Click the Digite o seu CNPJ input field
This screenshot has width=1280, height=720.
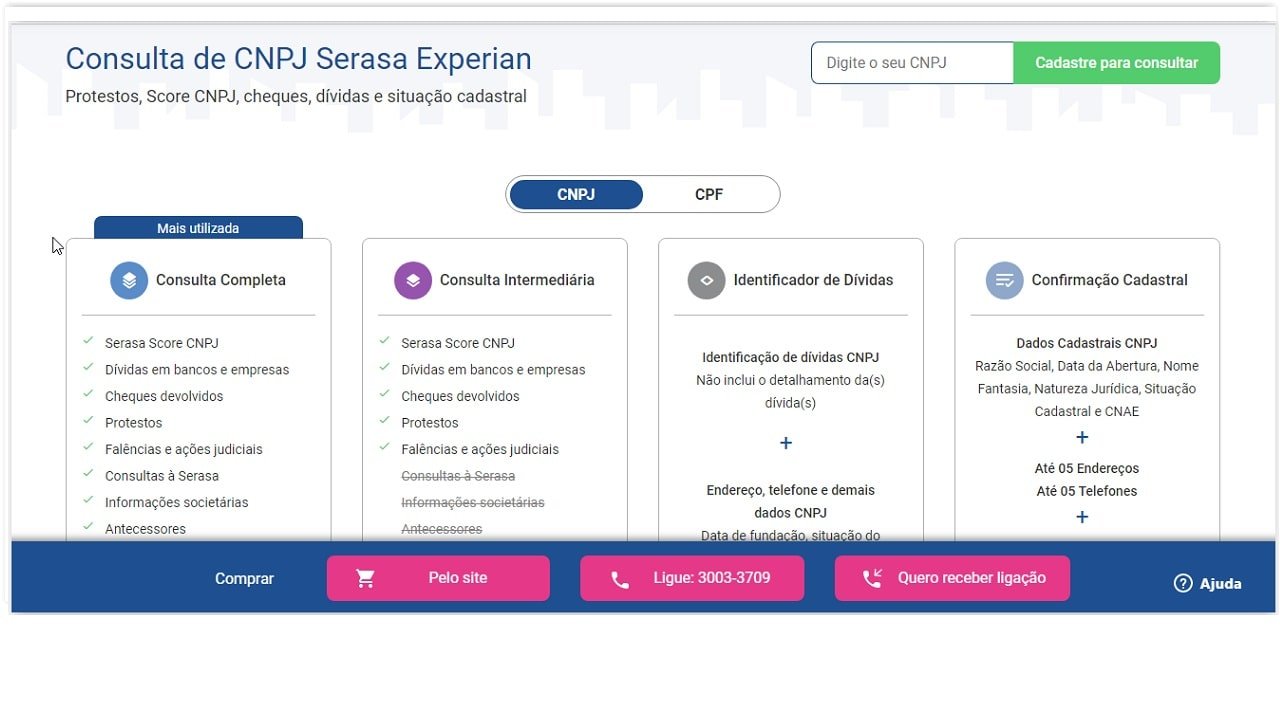click(x=911, y=62)
